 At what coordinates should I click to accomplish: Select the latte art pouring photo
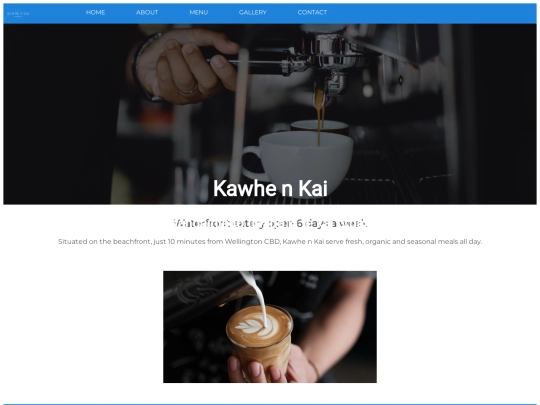point(270,327)
